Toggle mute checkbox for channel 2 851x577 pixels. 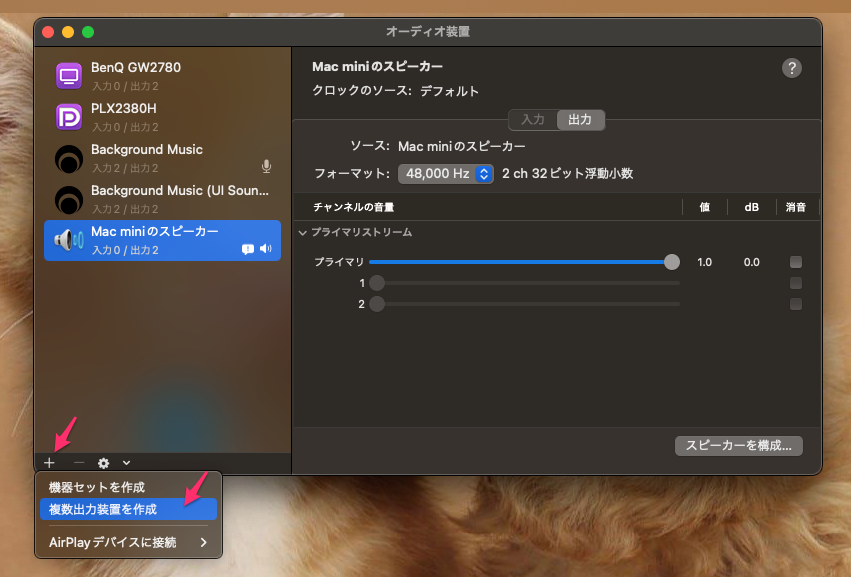[x=796, y=304]
